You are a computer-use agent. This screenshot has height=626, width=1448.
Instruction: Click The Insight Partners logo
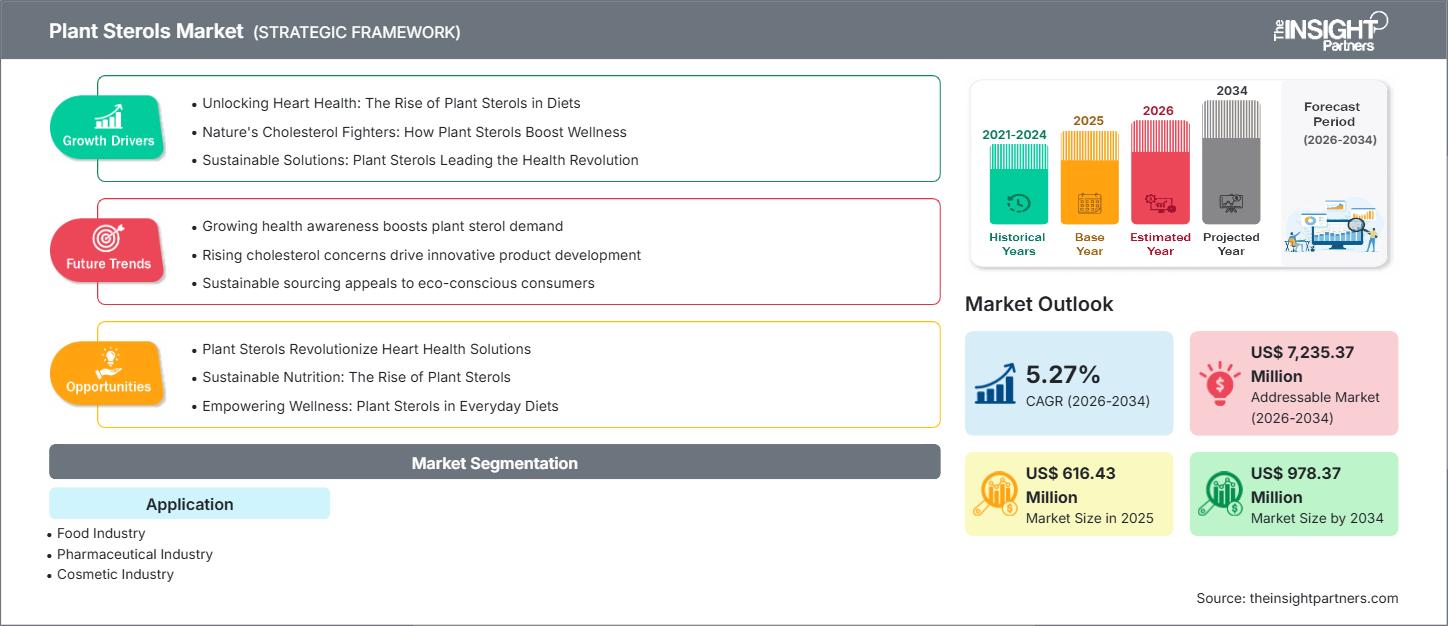click(1329, 30)
